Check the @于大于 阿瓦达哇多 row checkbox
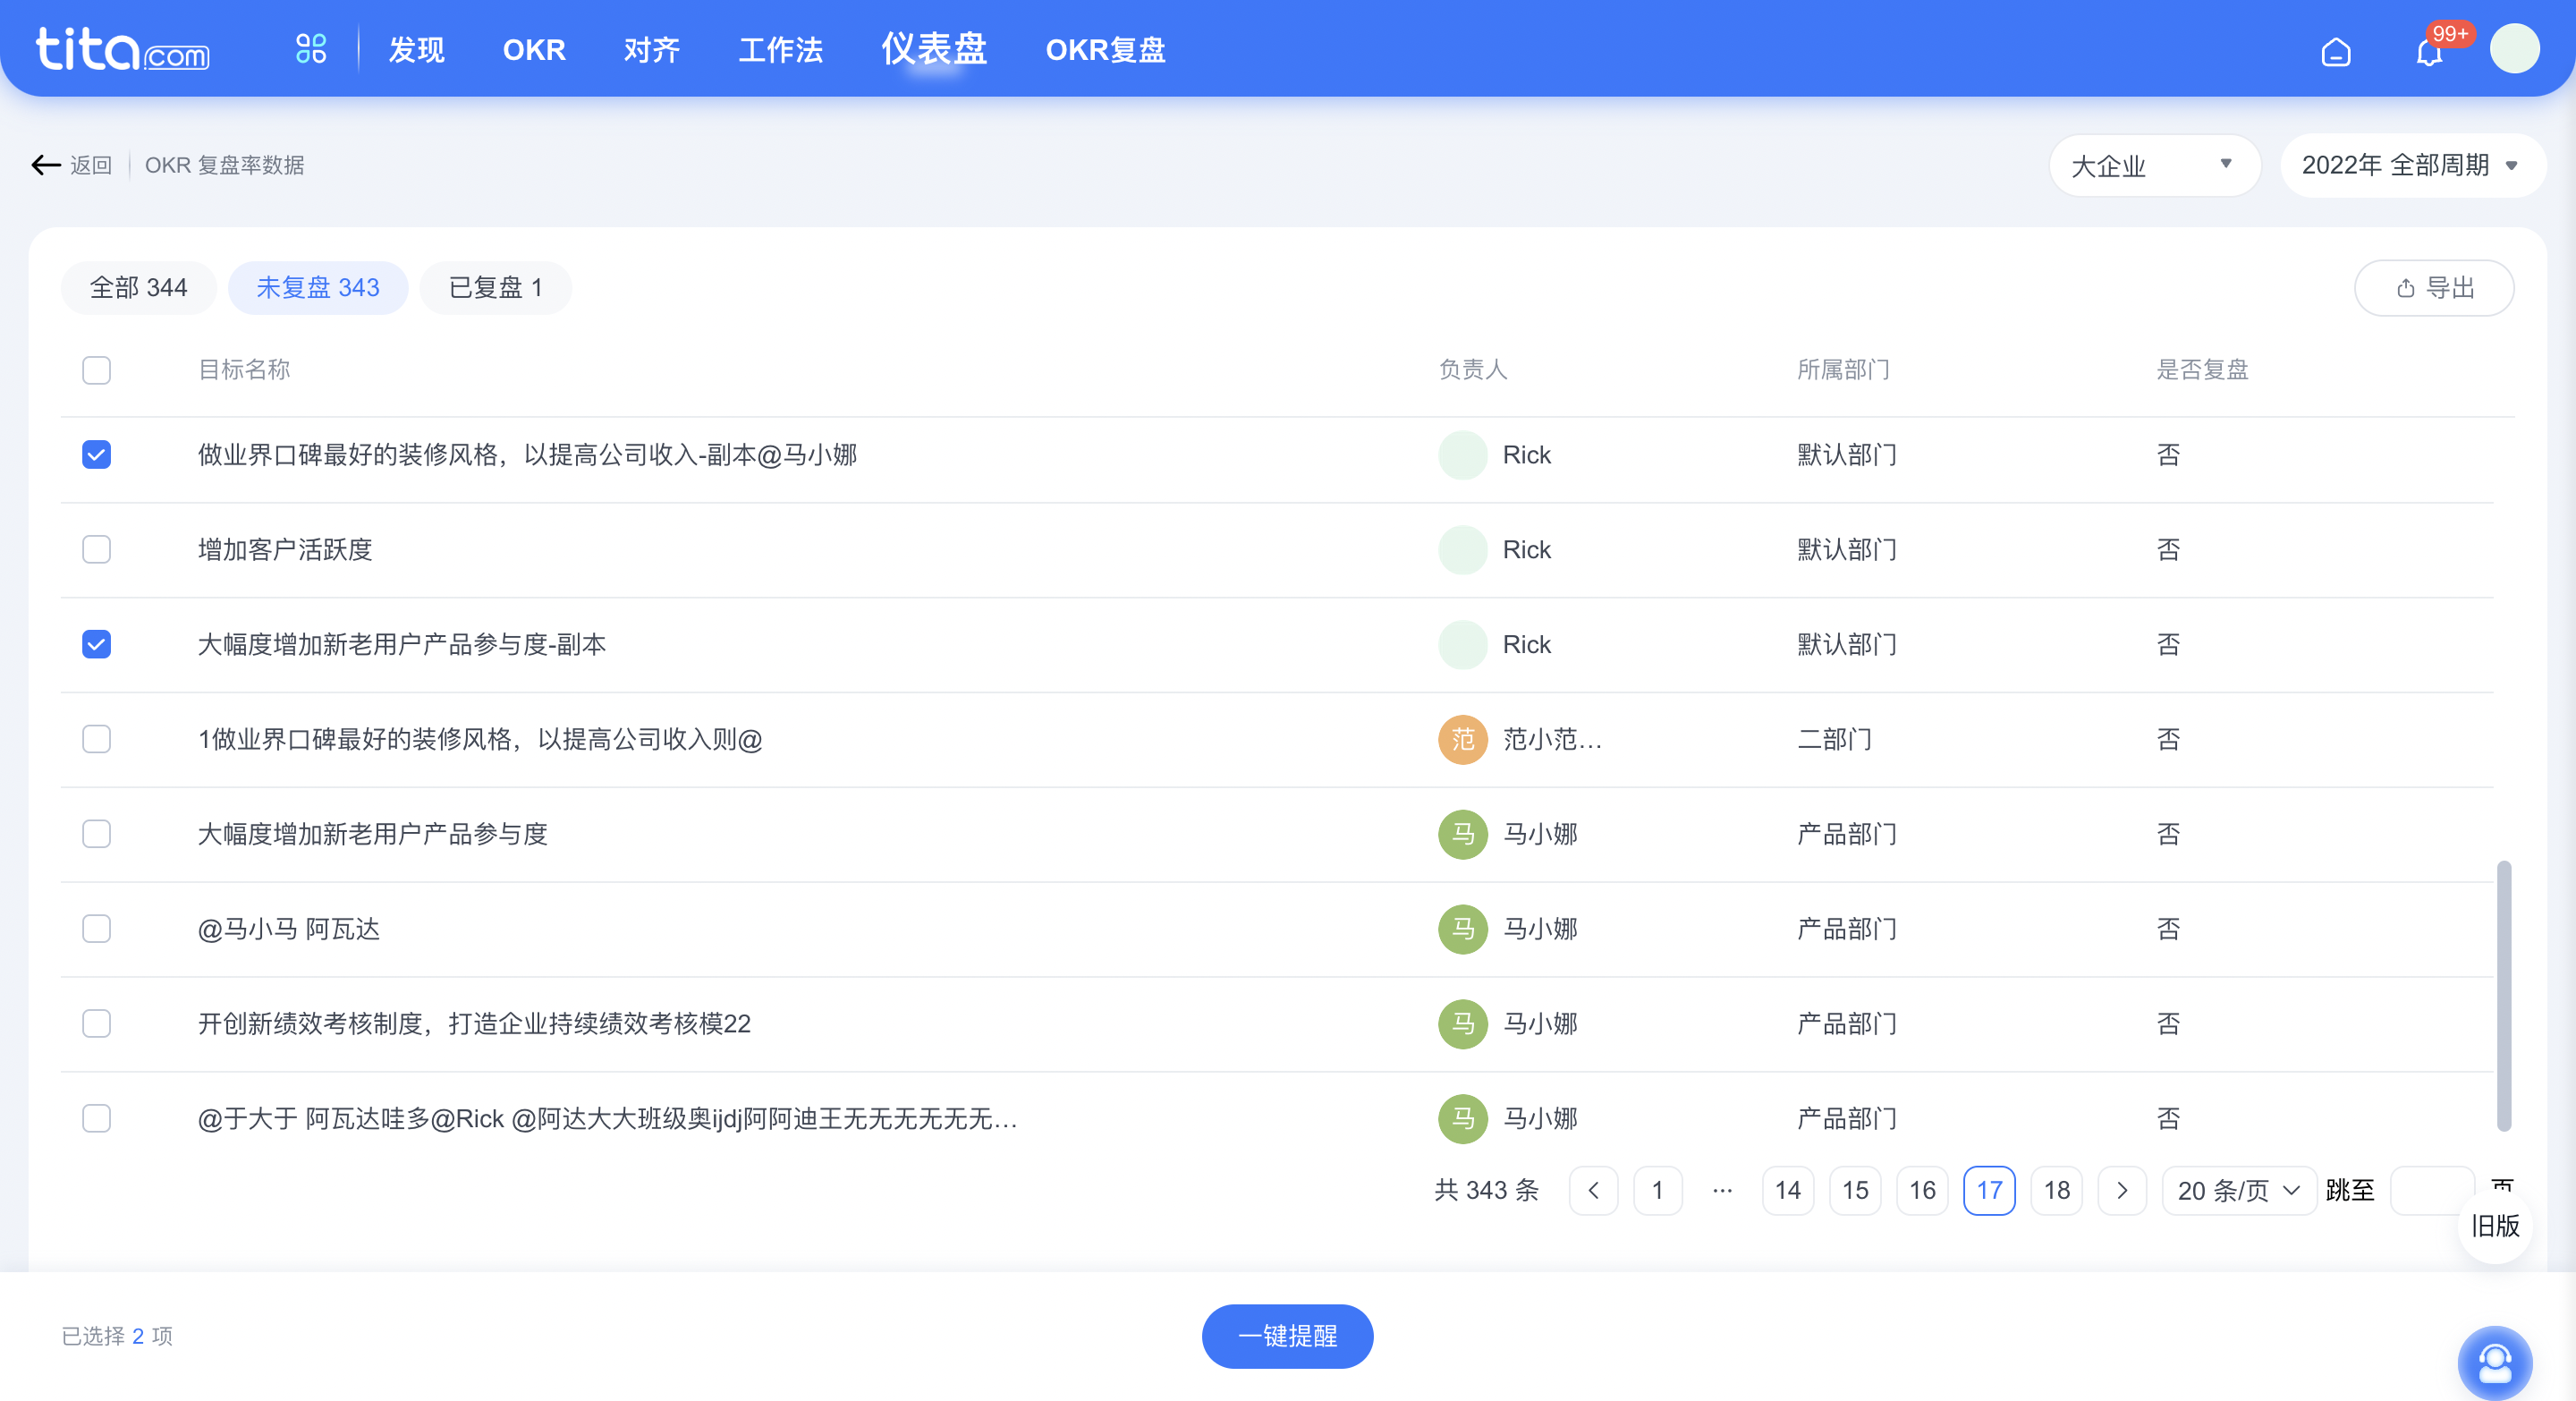 pyautogui.click(x=96, y=1118)
